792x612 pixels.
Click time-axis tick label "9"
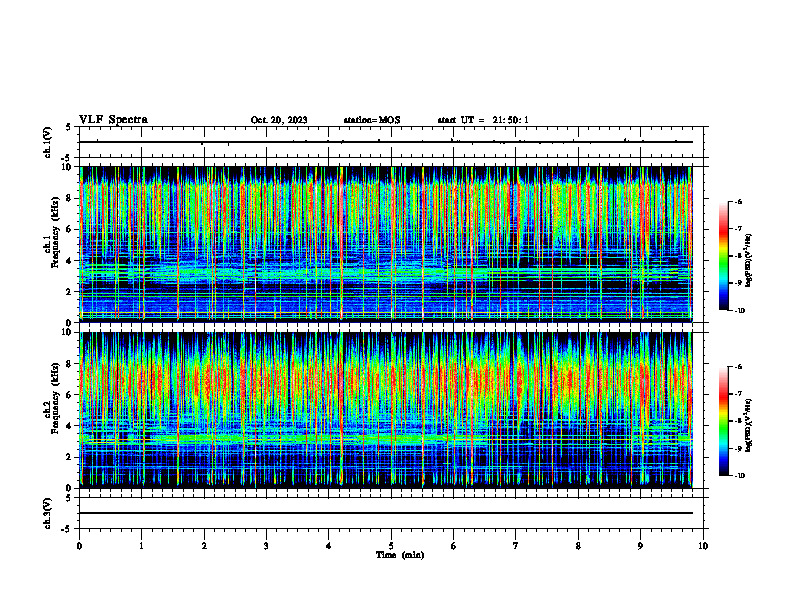point(640,546)
